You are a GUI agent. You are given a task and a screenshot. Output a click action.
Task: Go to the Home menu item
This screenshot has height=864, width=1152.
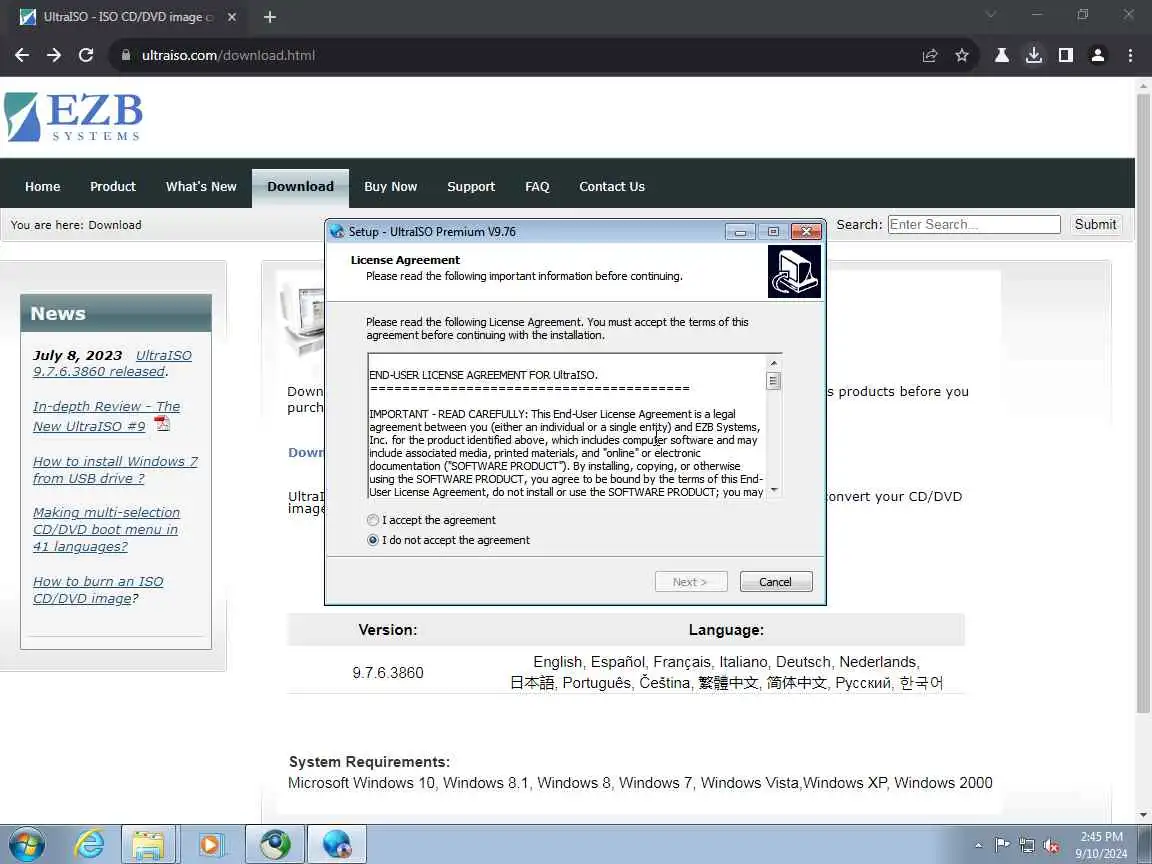click(x=43, y=187)
